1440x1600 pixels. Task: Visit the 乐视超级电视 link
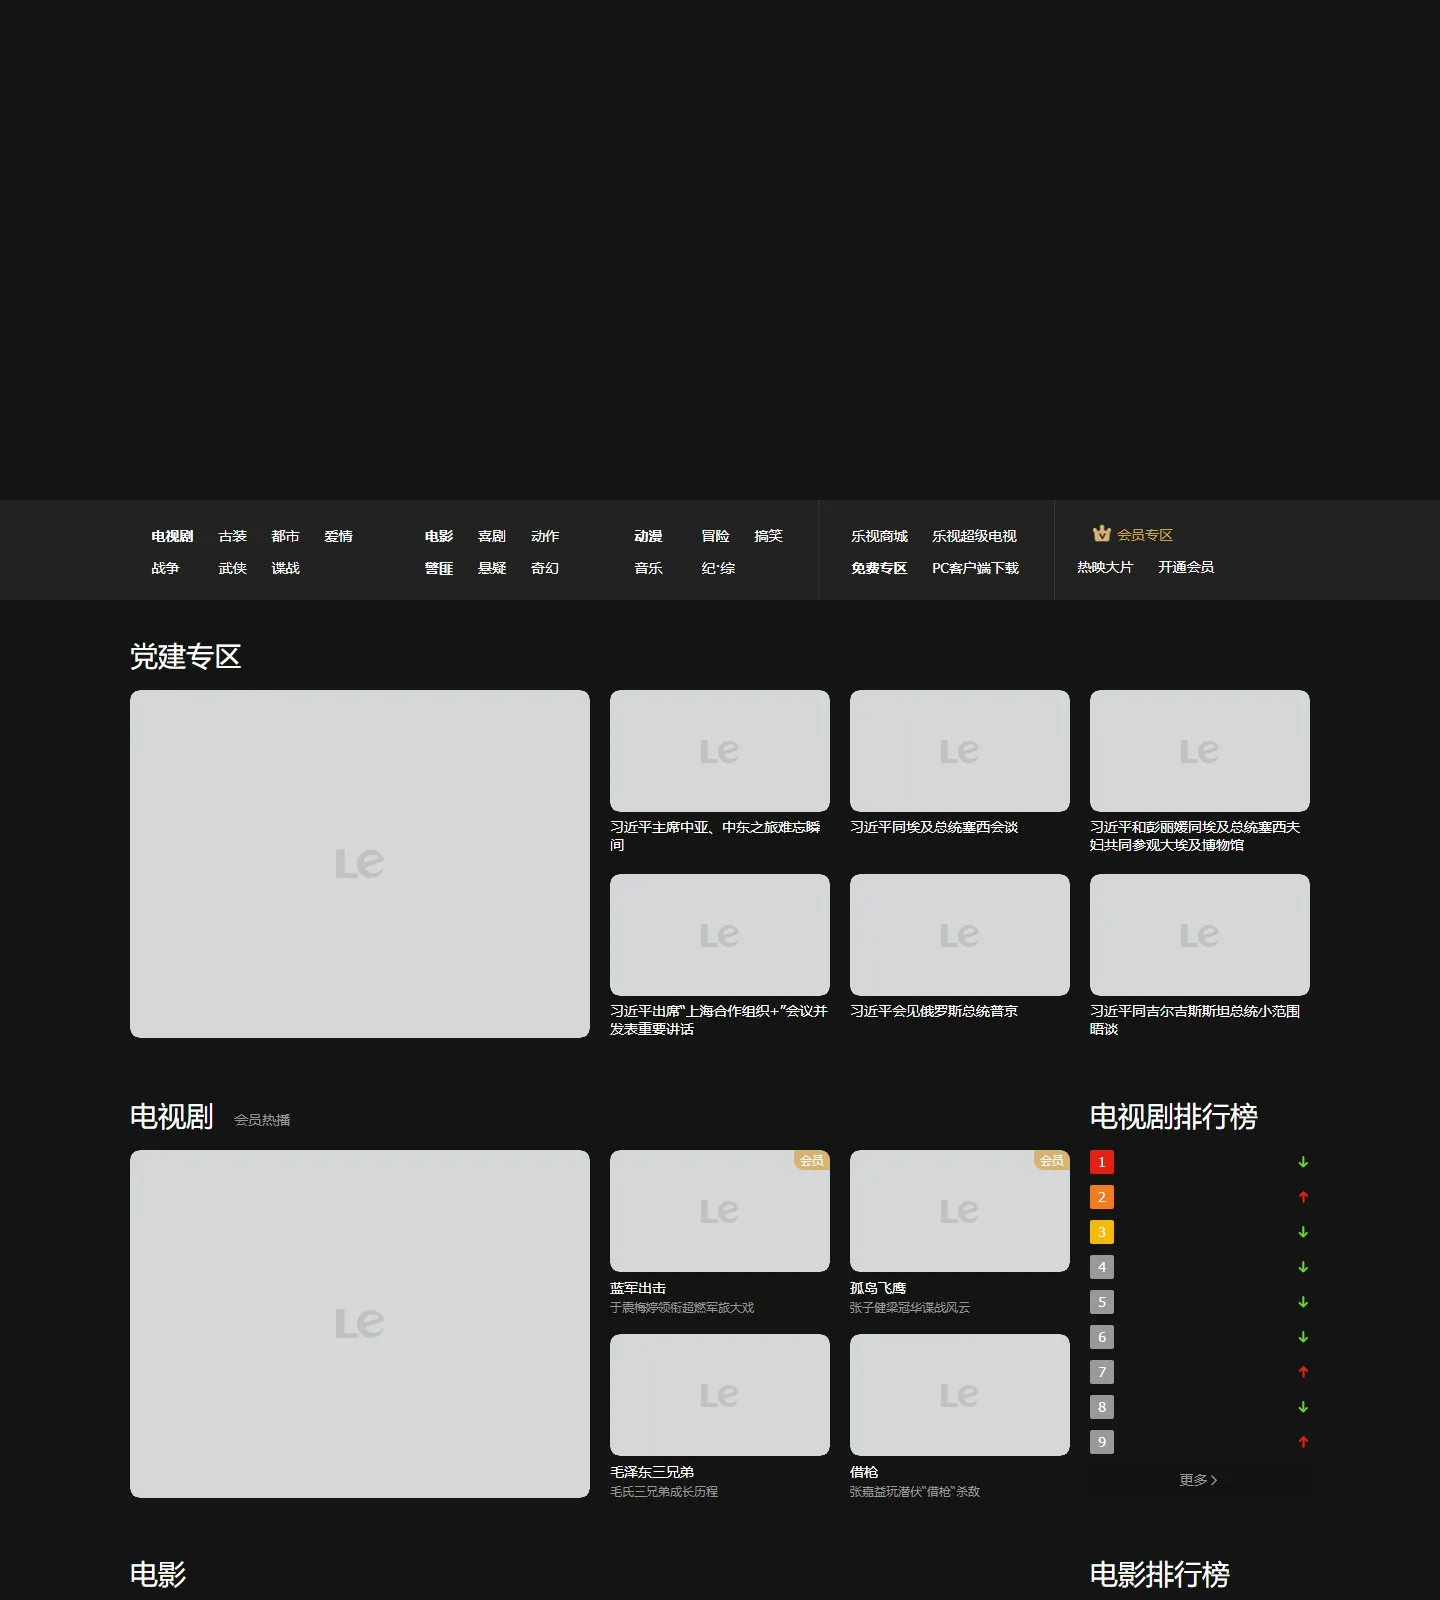point(974,536)
